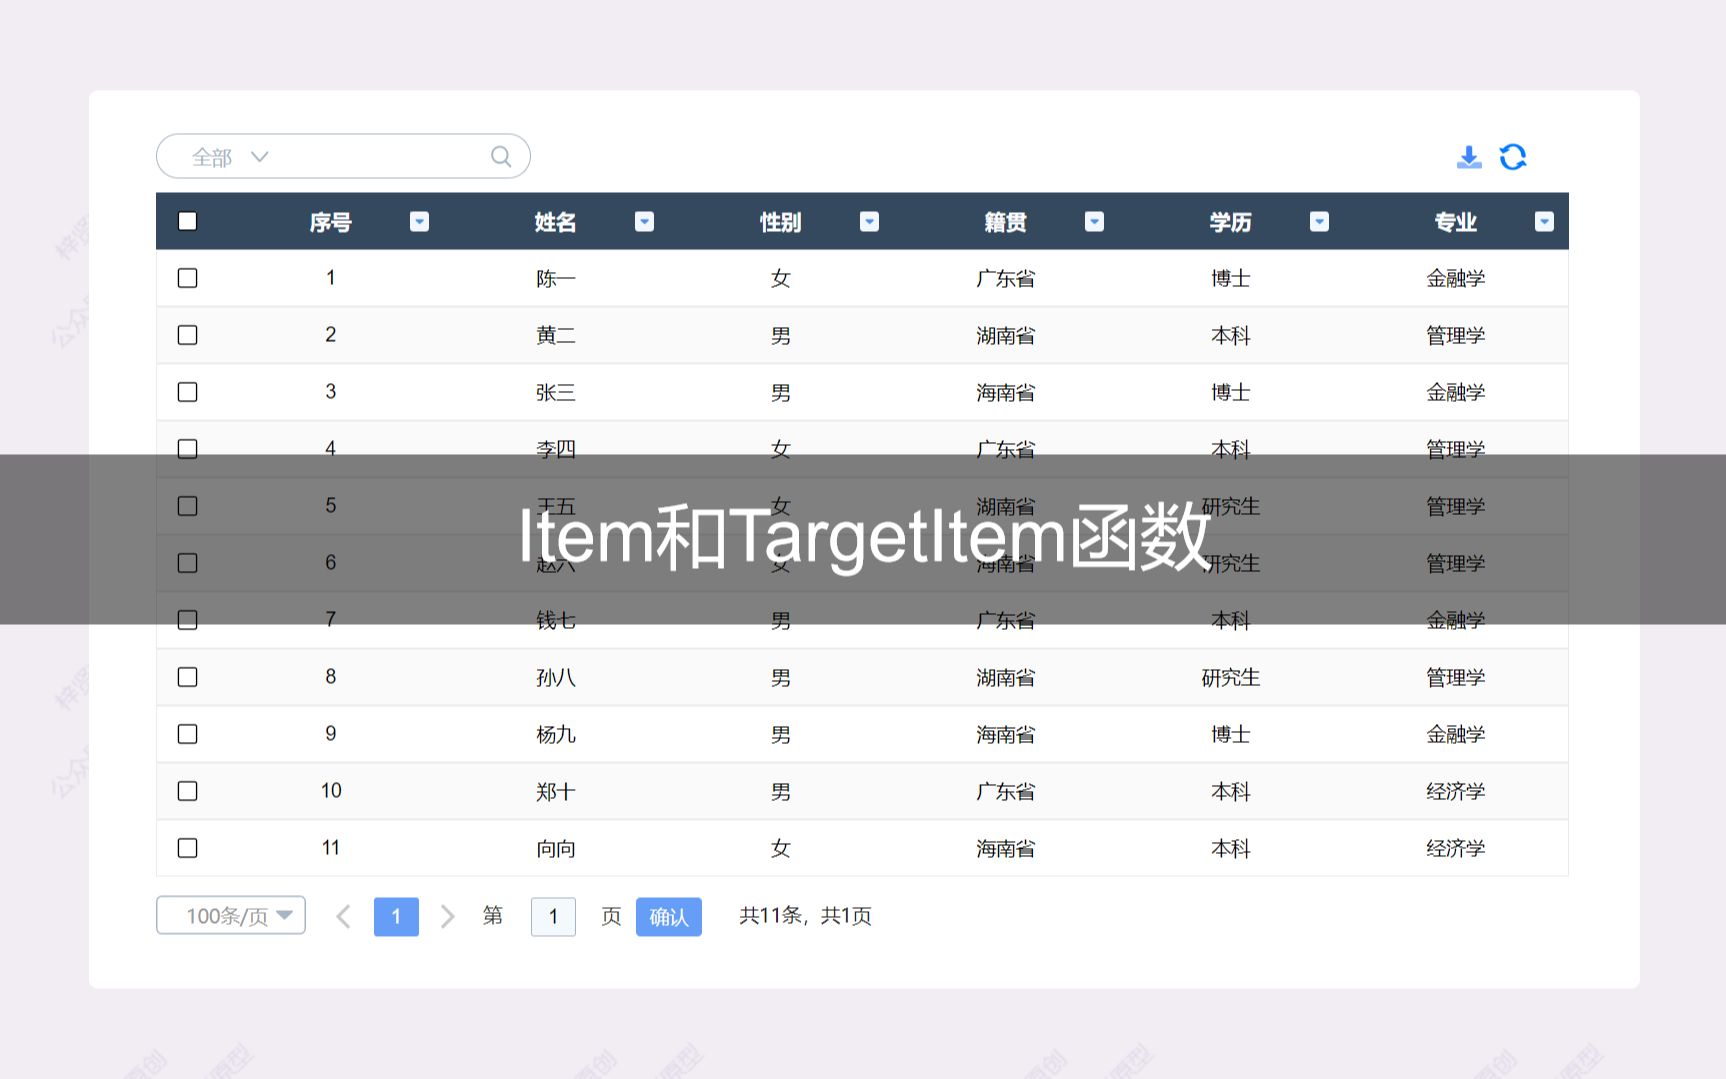Click 管理学 in 黄二's row
Image resolution: width=1726 pixels, height=1079 pixels.
click(1455, 336)
